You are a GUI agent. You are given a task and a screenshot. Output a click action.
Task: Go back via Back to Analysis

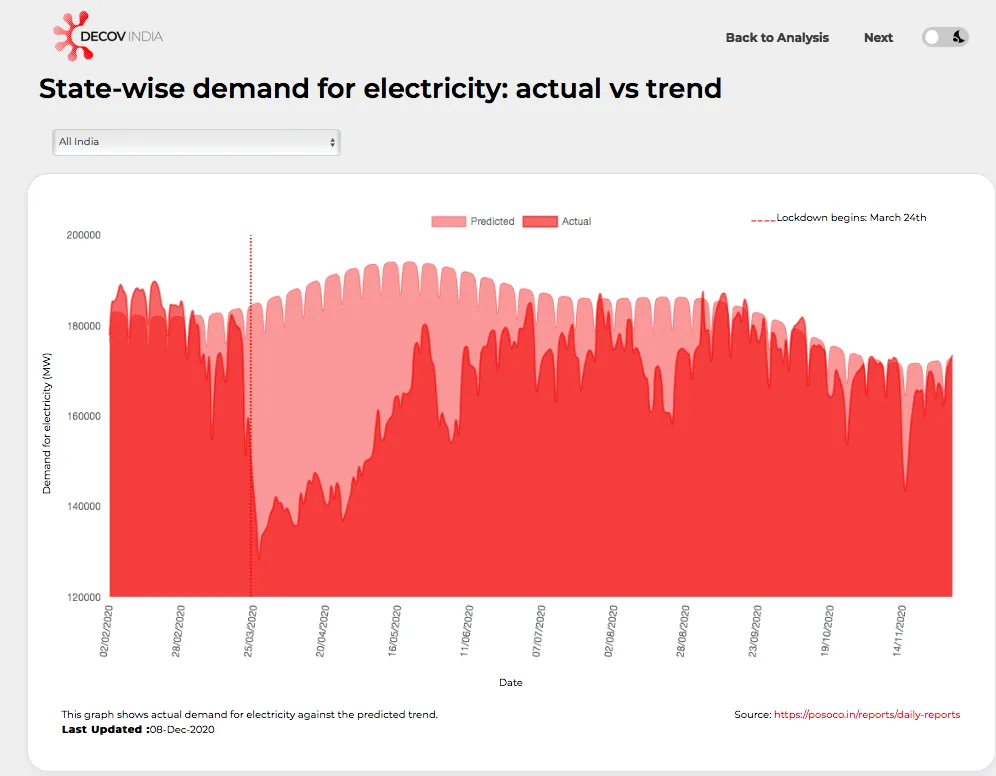tap(777, 37)
